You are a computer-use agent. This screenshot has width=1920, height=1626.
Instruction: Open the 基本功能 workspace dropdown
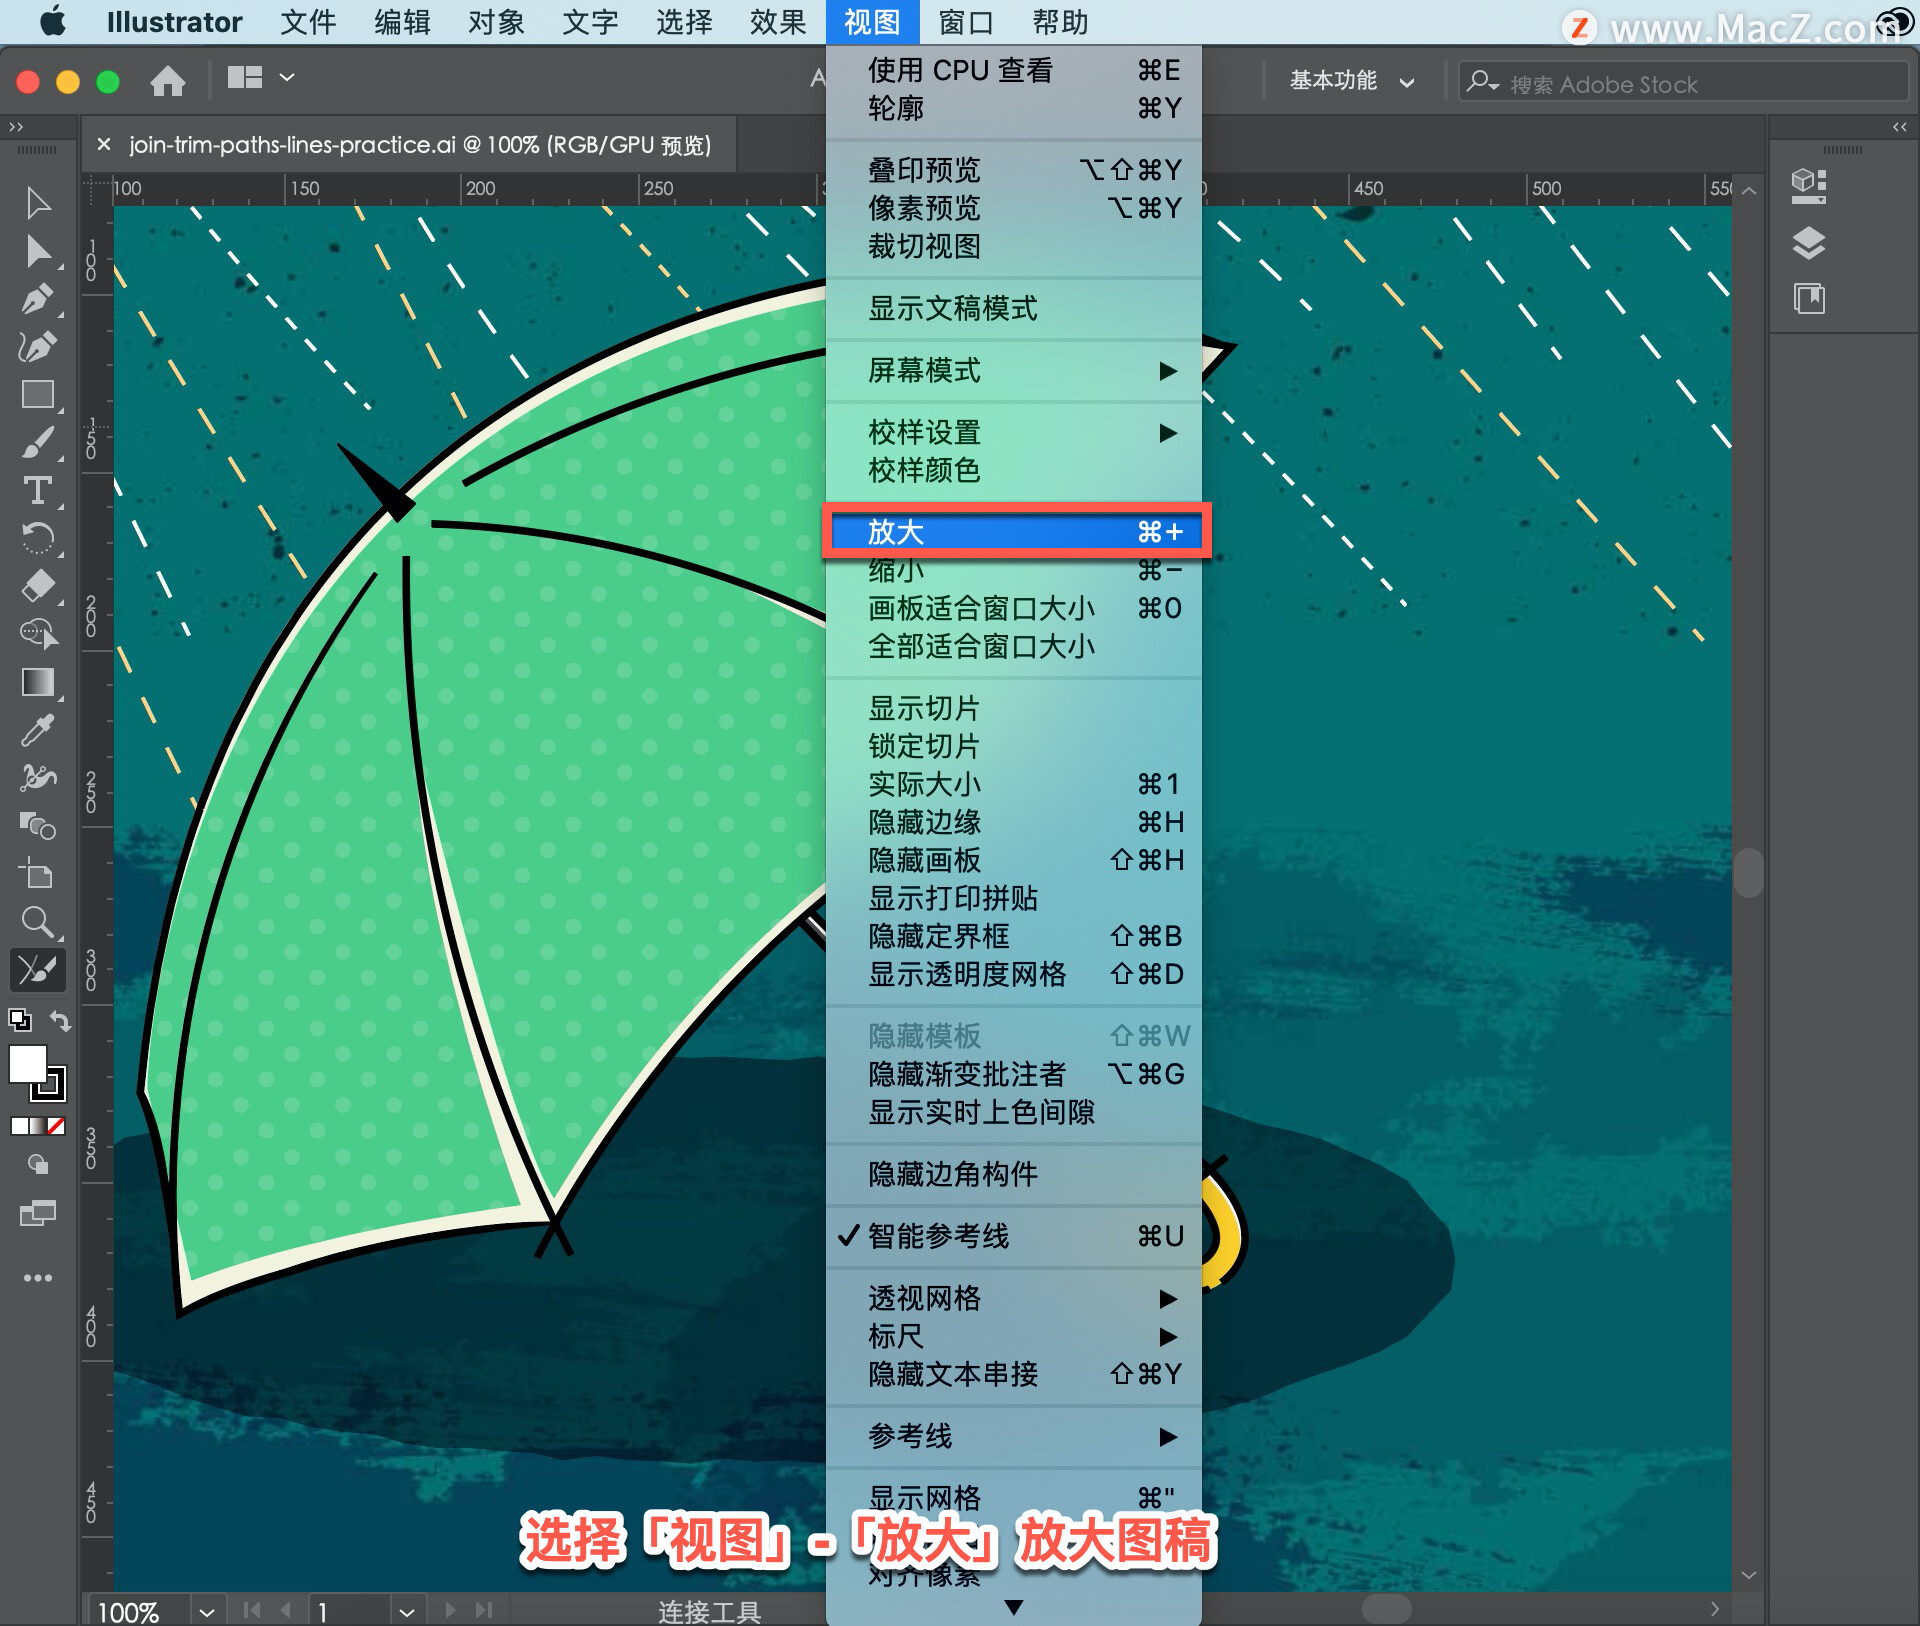click(x=1351, y=81)
